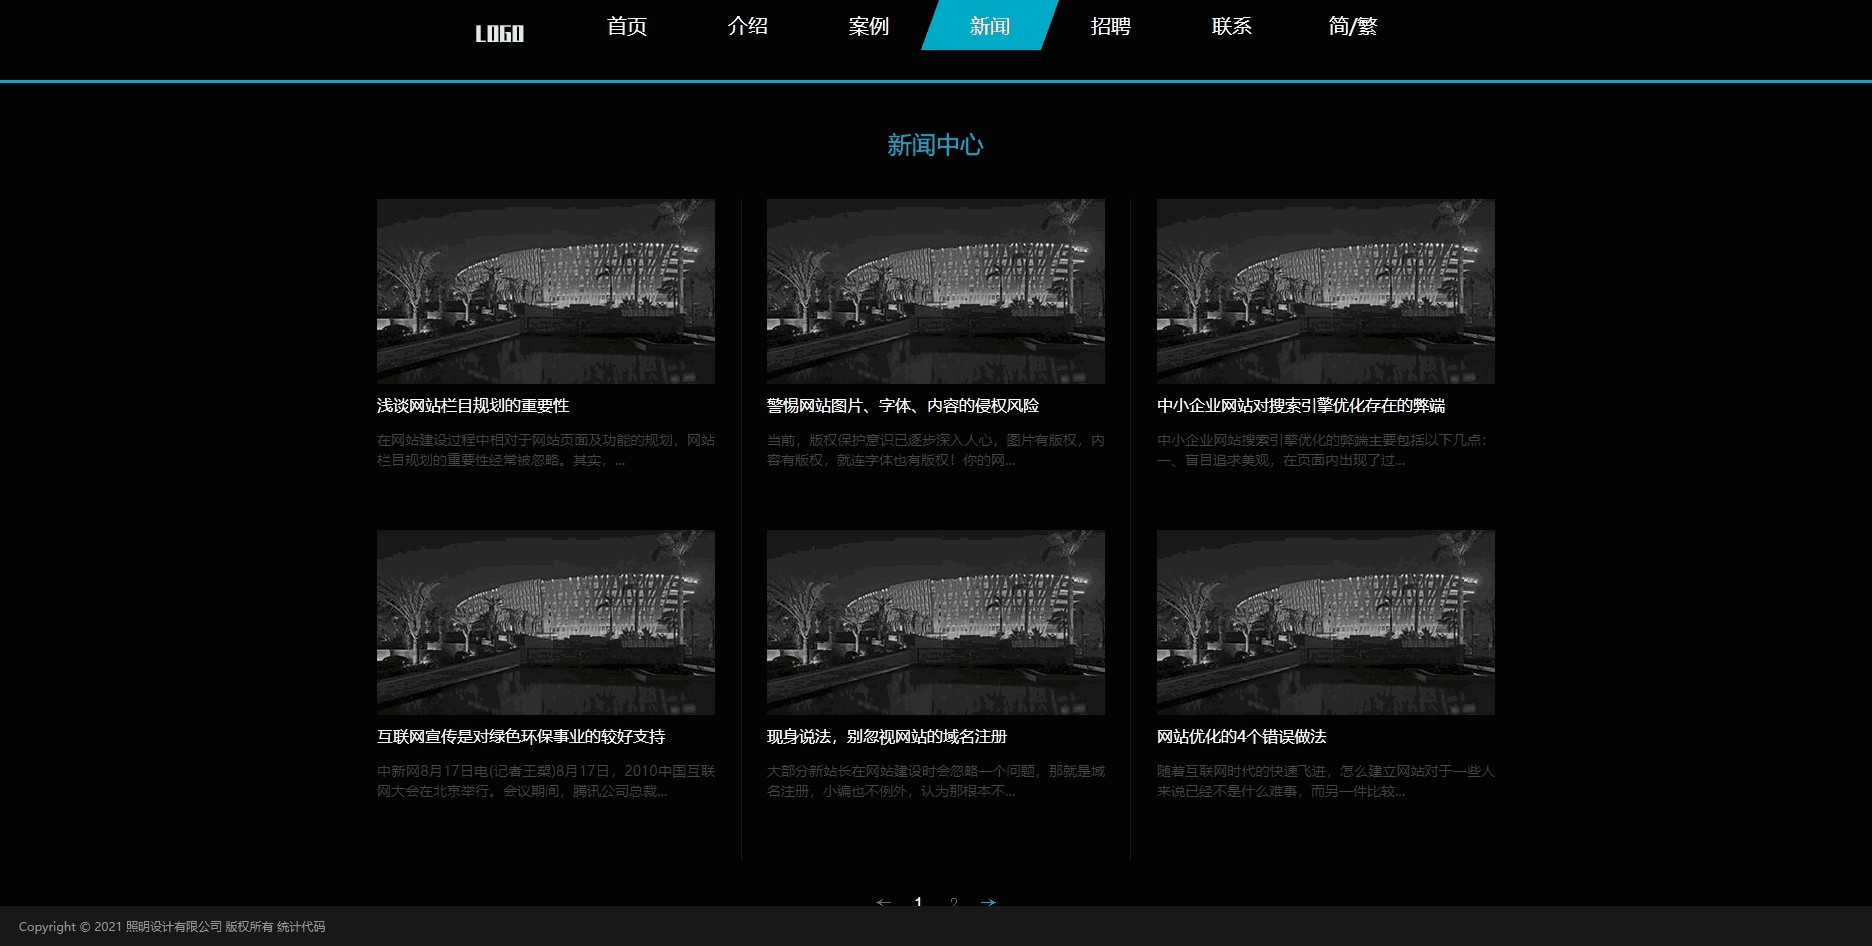
Task: Click the thumbnail above 浅谈网站栏目规划的重要性
Action: click(x=545, y=291)
